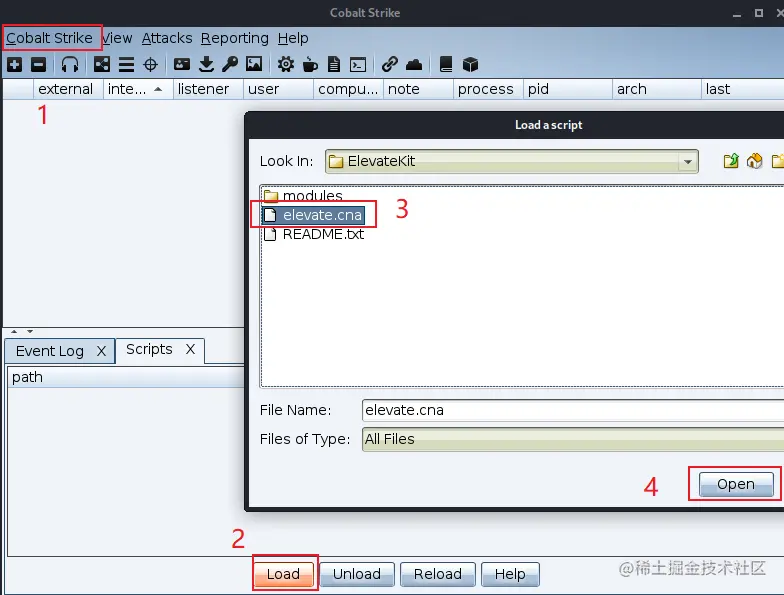Click the Home folder icon in dialog
Screen dimensions: 784x595
click(x=755, y=161)
